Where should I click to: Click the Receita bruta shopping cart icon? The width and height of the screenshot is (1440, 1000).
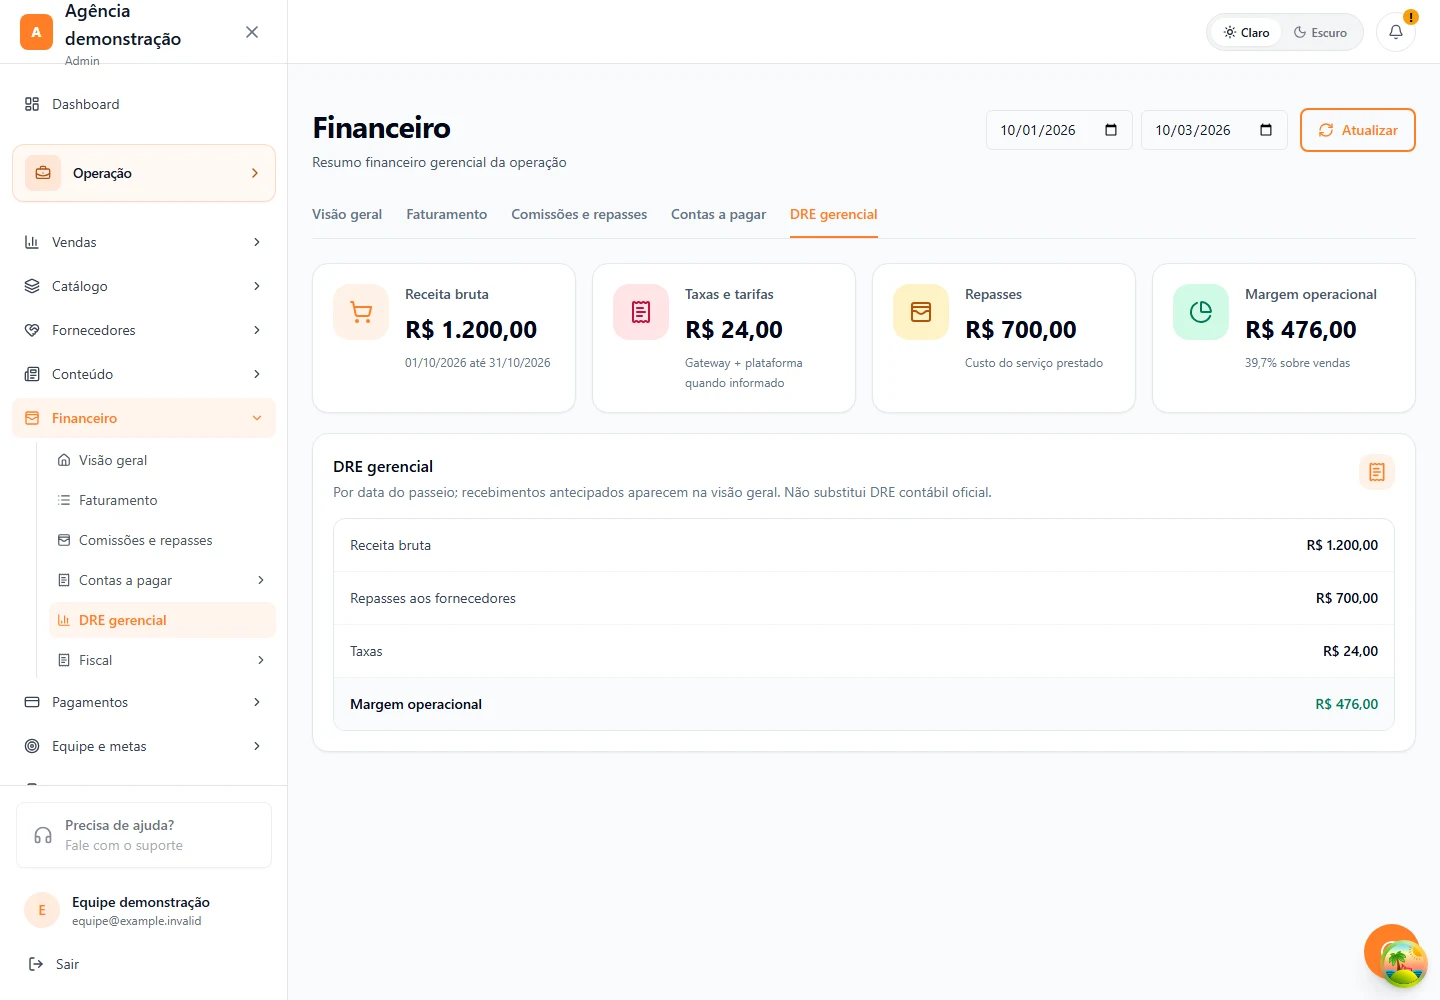[361, 312]
